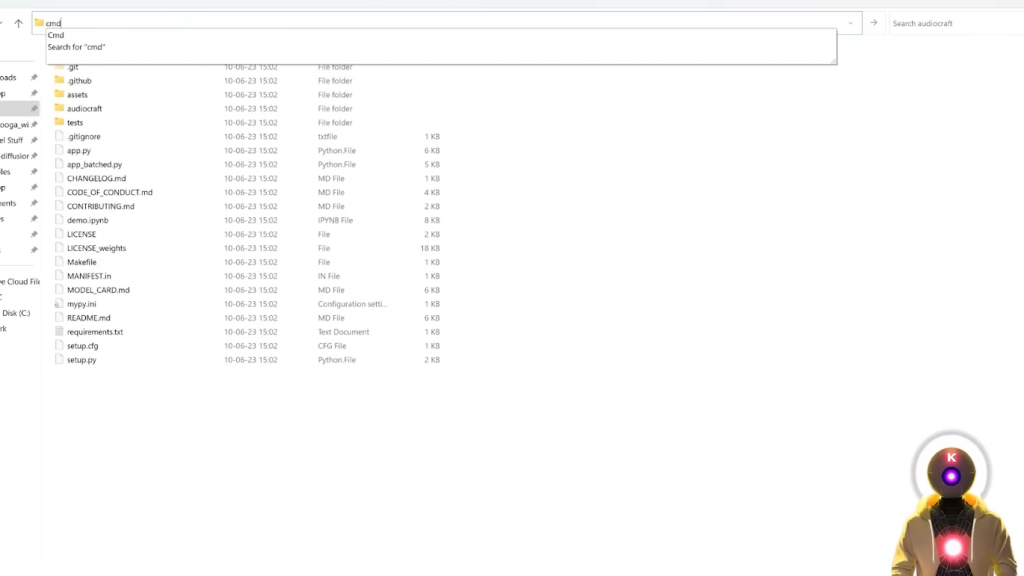Open the ooga_wi pinned quick-access item
1024x576 pixels.
click(x=14, y=125)
